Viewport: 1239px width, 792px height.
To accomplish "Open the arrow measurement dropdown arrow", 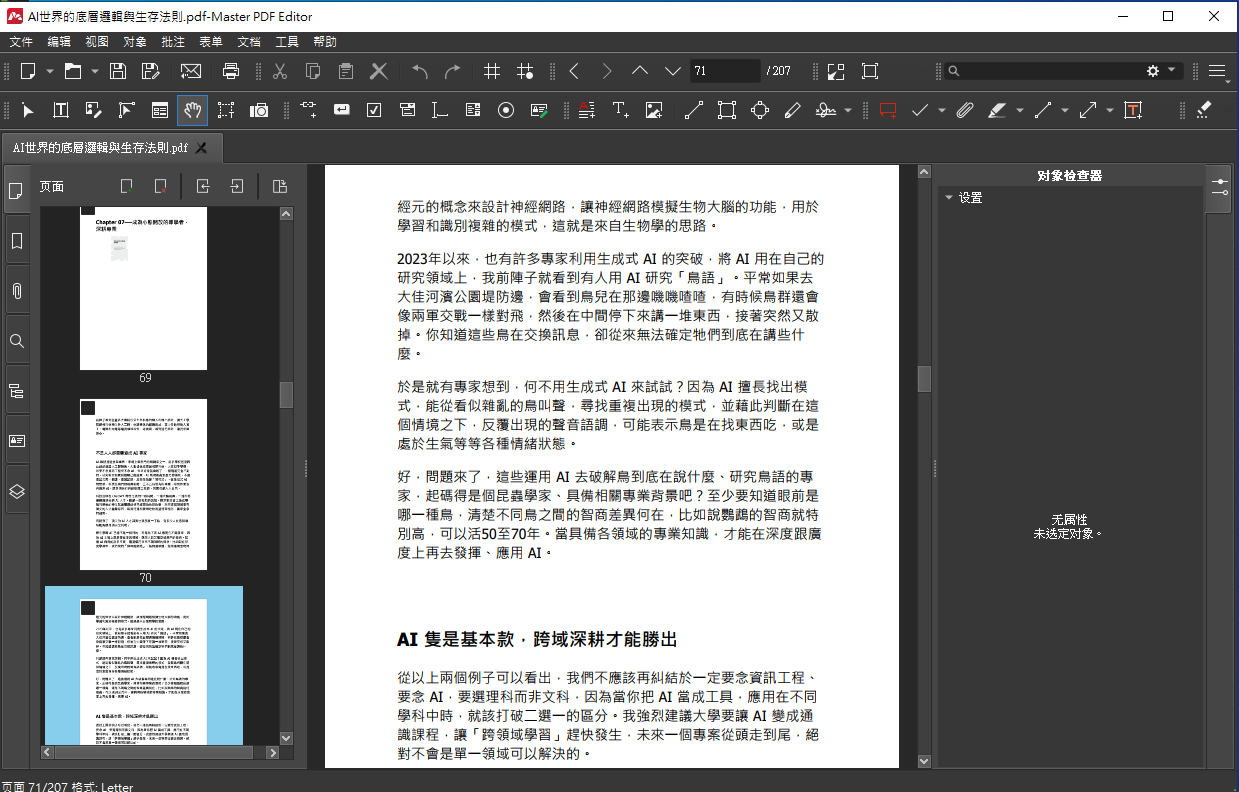I will pyautogui.click(x=1111, y=110).
